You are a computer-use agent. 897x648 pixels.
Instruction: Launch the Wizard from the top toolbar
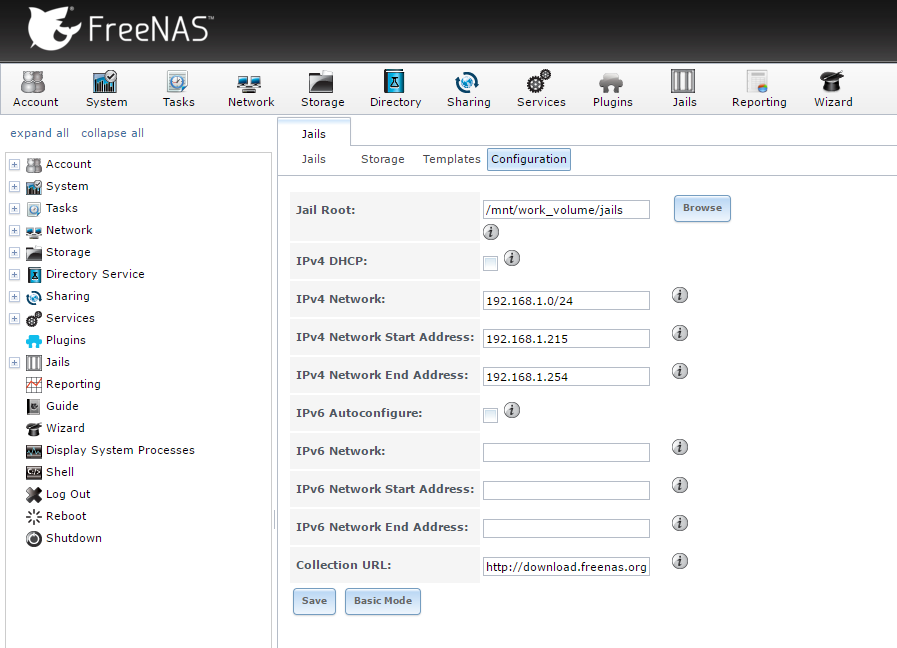click(832, 89)
